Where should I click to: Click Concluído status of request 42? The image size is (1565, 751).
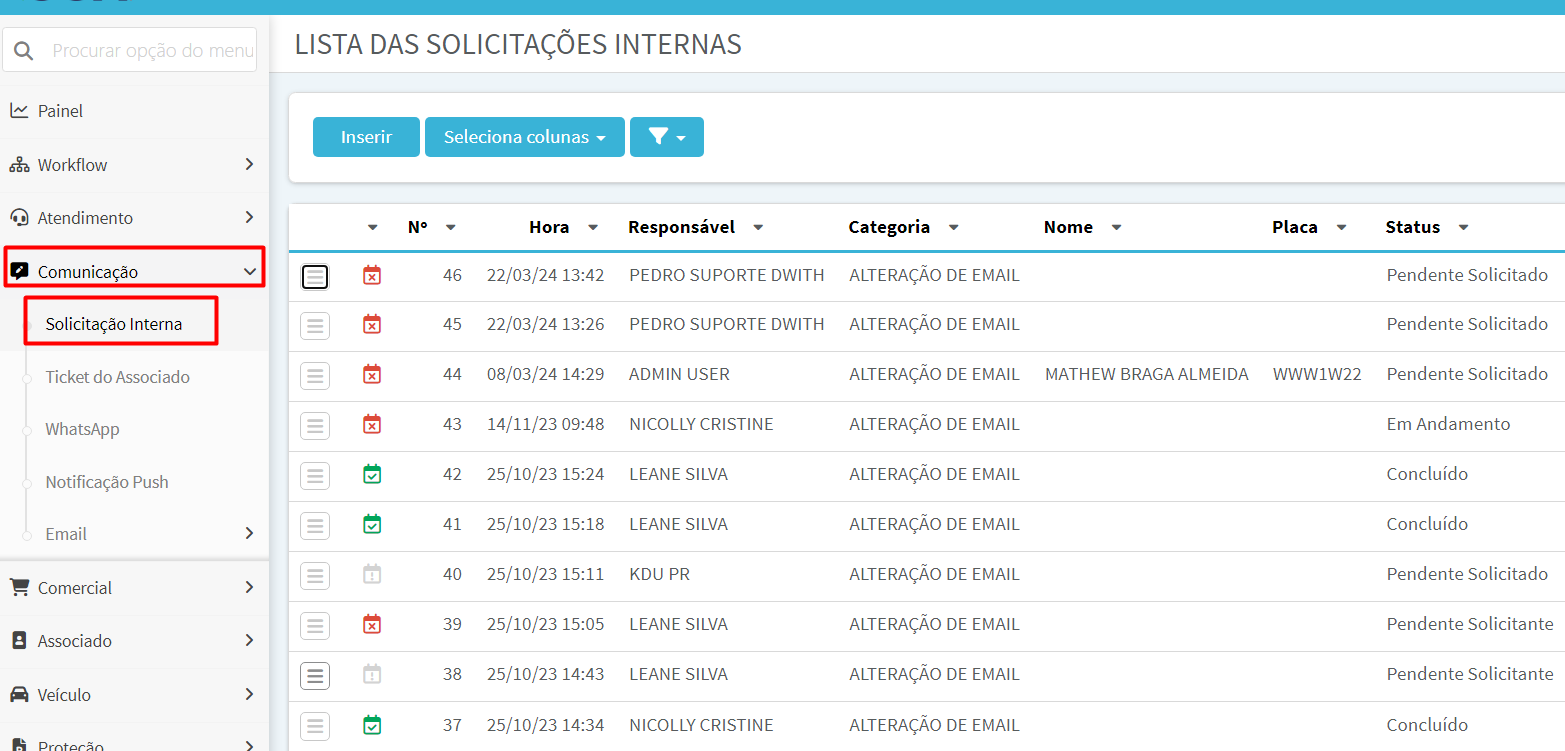[1427, 474]
